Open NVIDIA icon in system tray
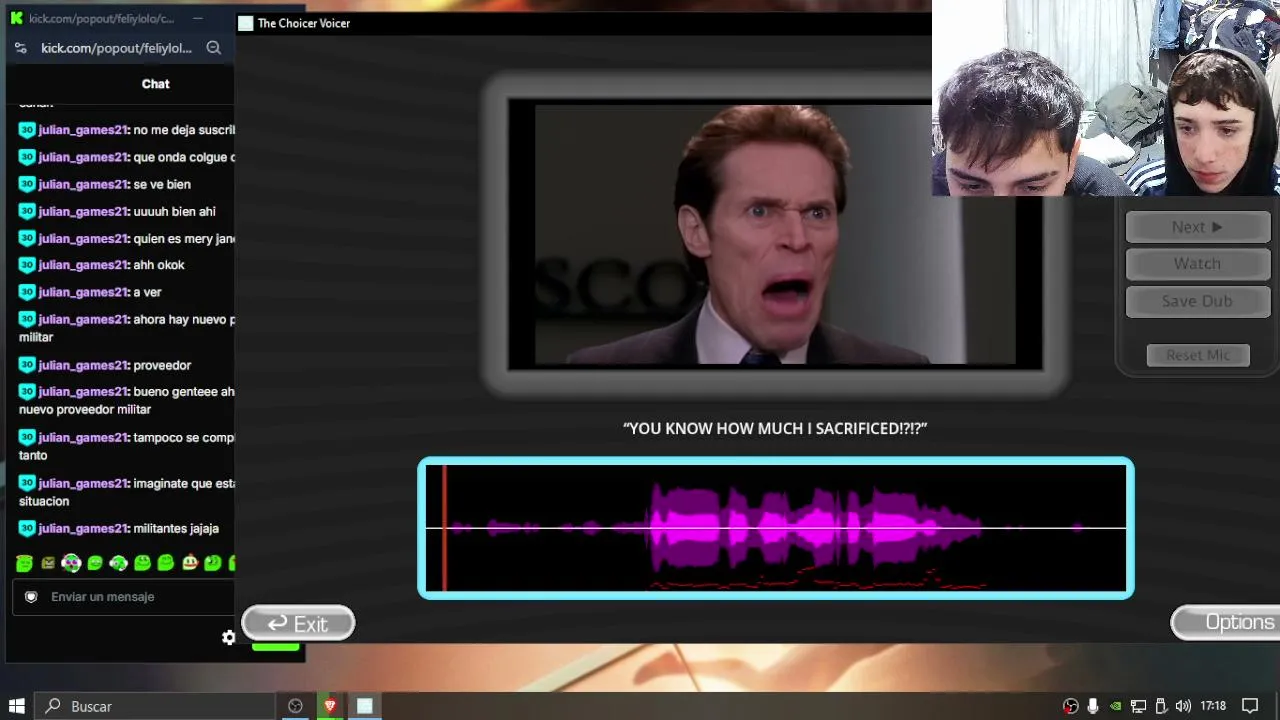Screen dimensions: 1280x720 pyautogui.click(x=1116, y=706)
